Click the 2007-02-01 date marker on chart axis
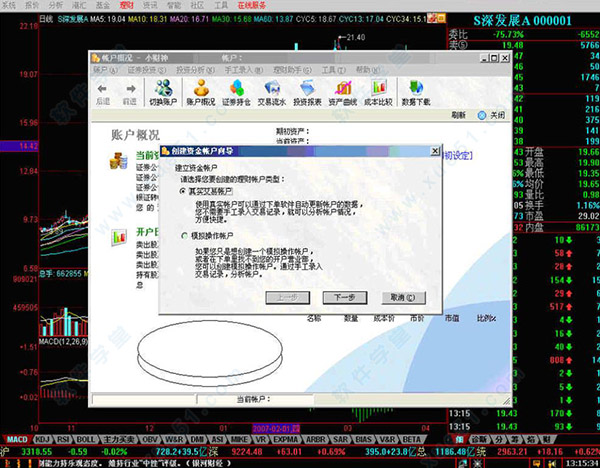The height and width of the screenshot is (468, 600). [x=276, y=428]
